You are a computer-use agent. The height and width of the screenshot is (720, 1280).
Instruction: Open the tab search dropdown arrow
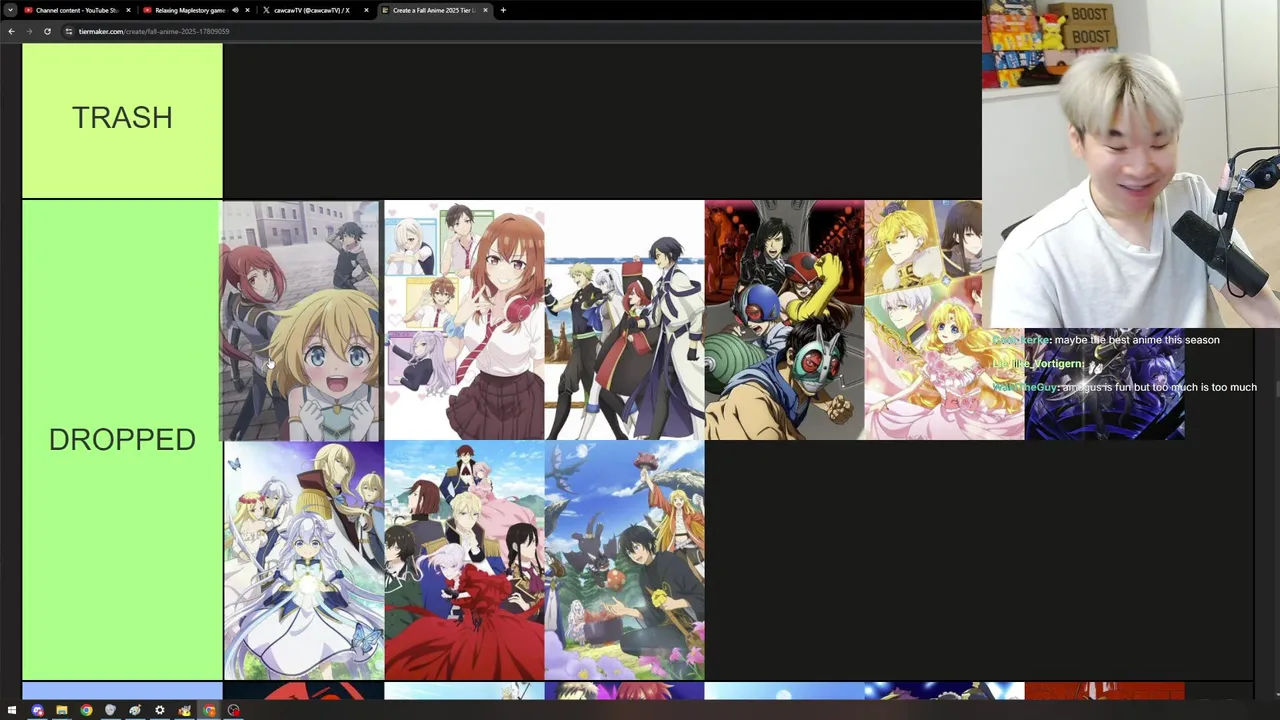click(x=11, y=10)
